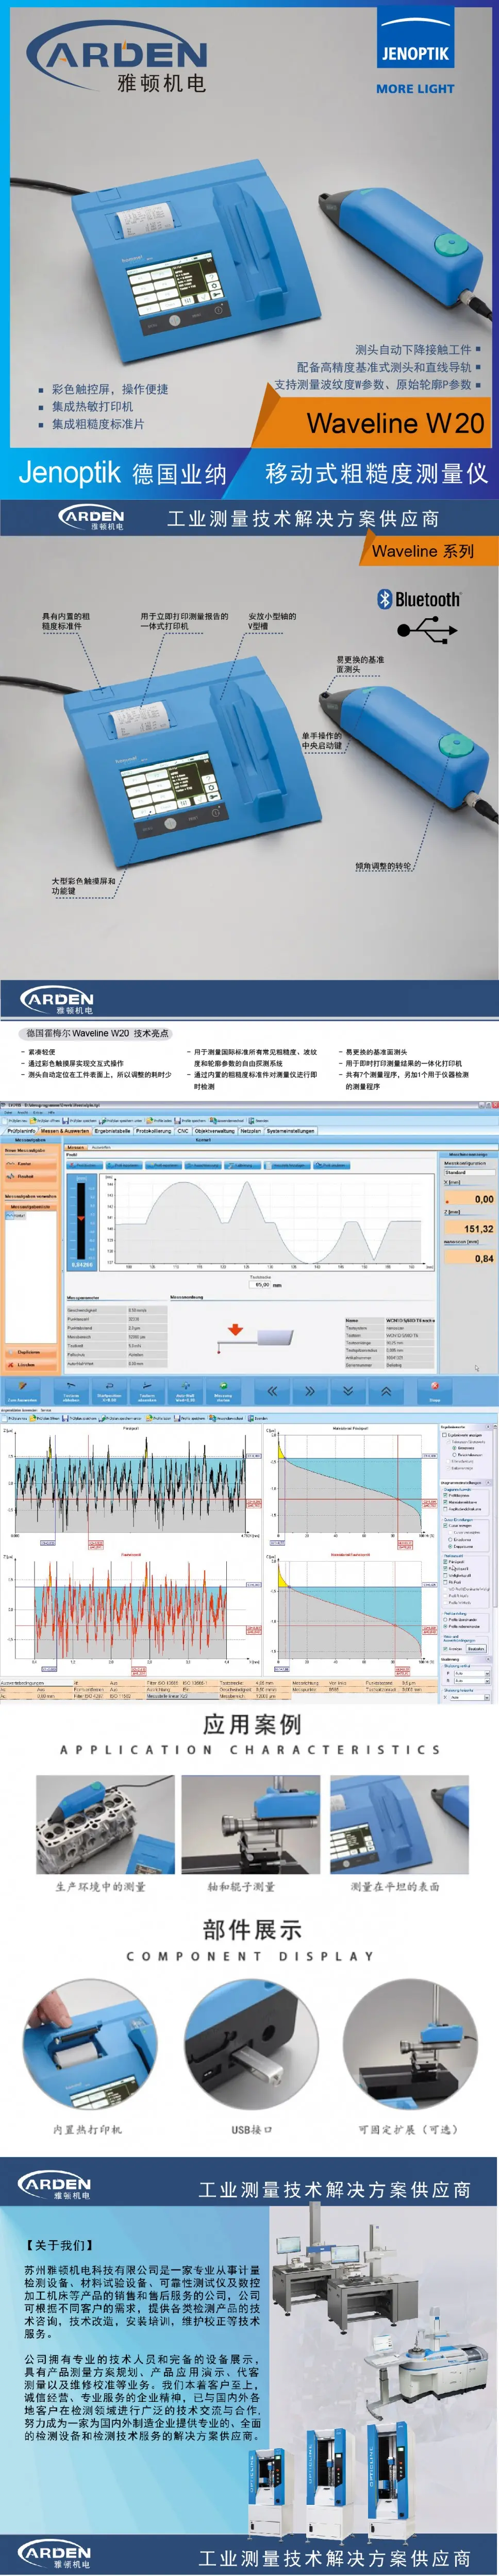Click the Kontur button in the left panel
499x2576 pixels.
coord(30,1163)
